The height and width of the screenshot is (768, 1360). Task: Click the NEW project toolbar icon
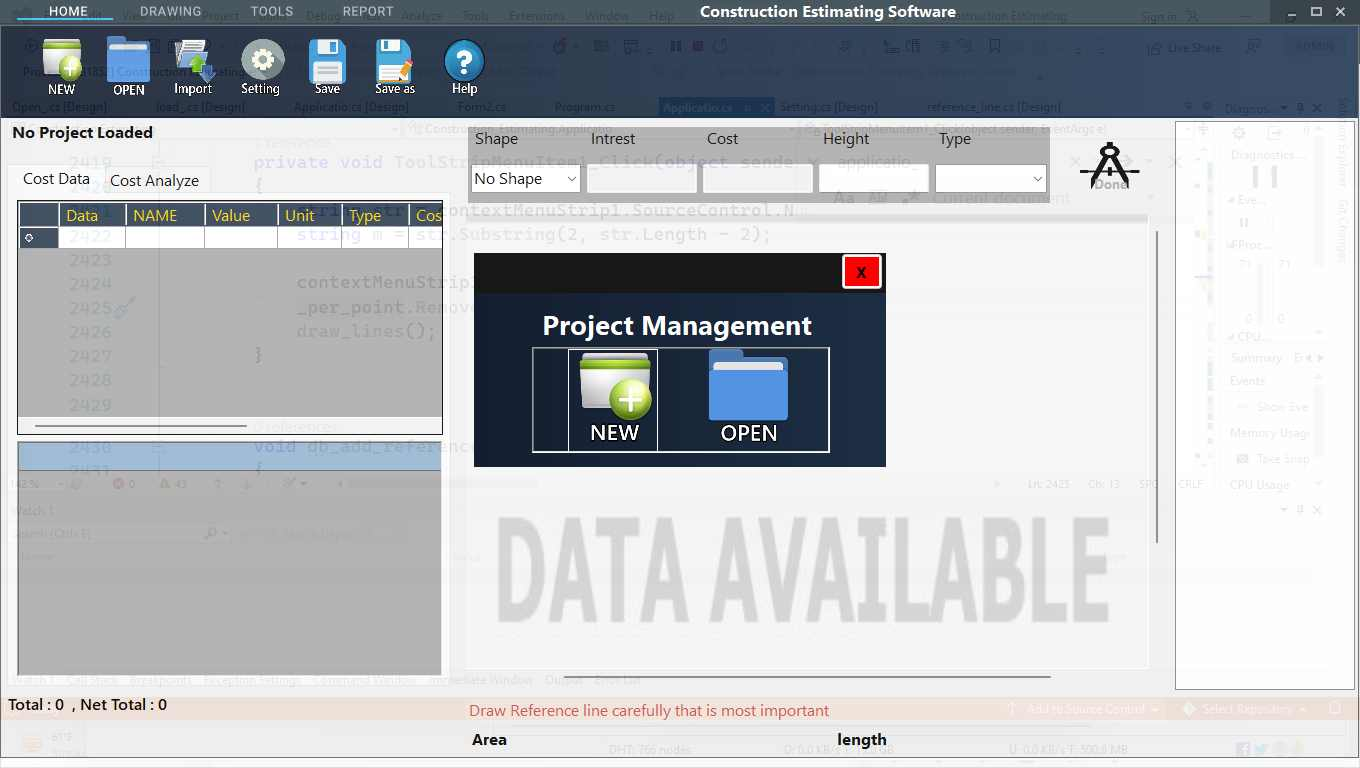pyautogui.click(x=62, y=67)
